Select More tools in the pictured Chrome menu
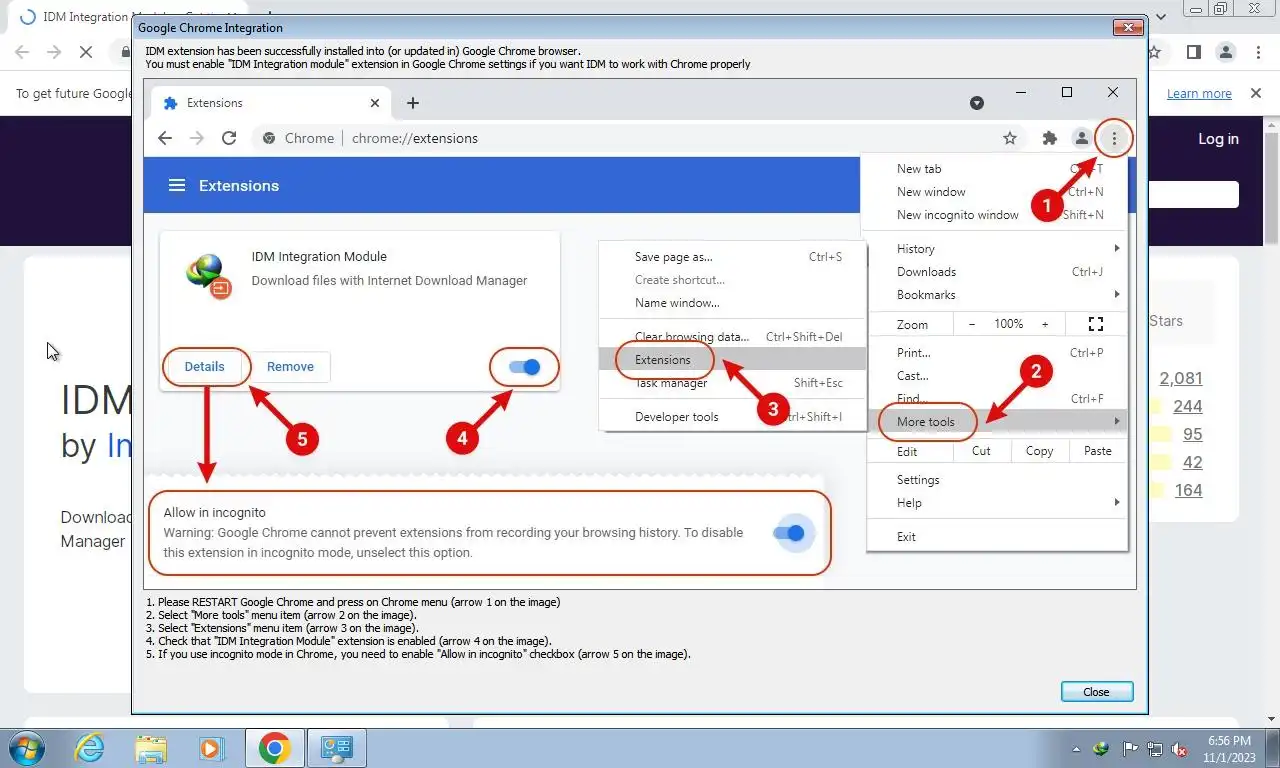The width and height of the screenshot is (1280, 768). pyautogui.click(x=997, y=421)
